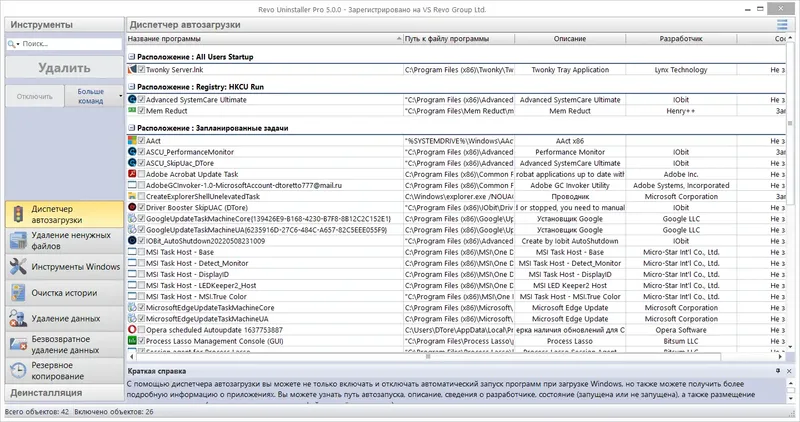Click the Adobe Acrobat Update Task icon
800x422 pixels.
[x=132, y=174]
